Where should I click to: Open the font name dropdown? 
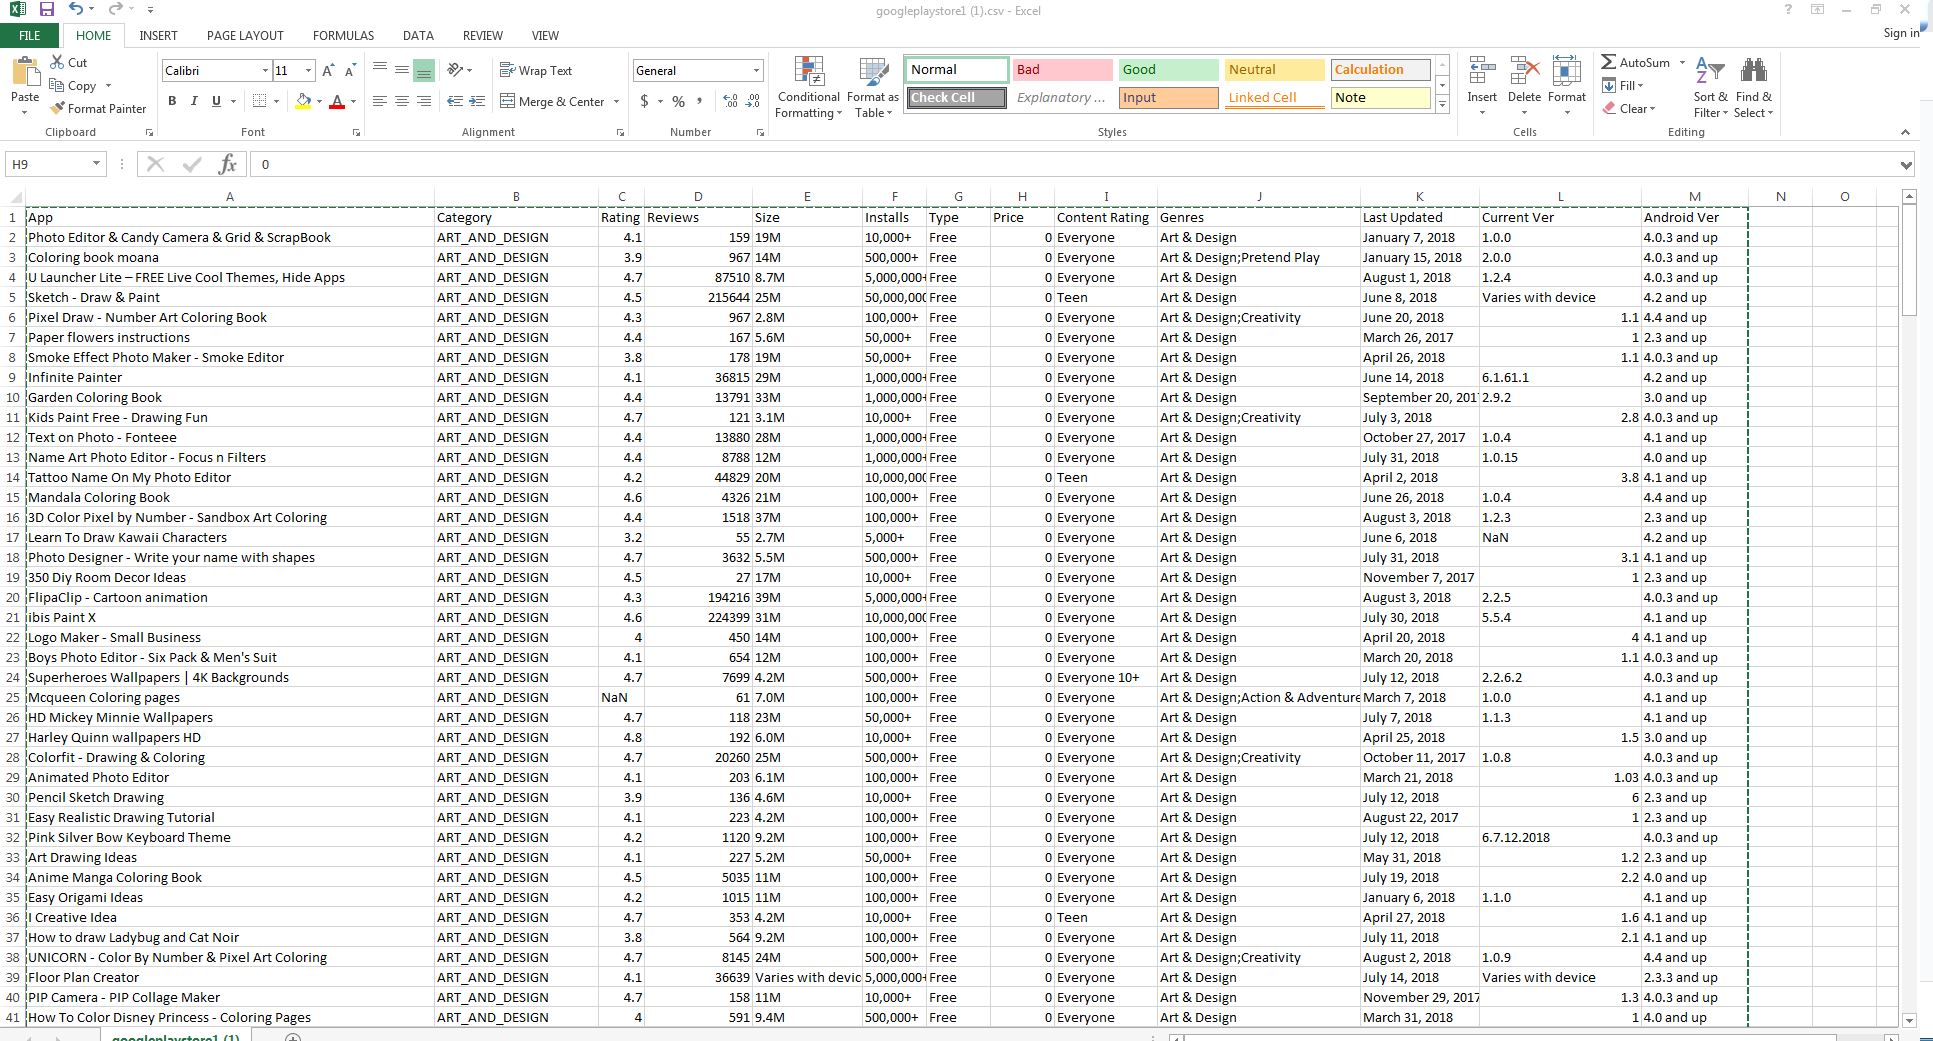pos(265,71)
